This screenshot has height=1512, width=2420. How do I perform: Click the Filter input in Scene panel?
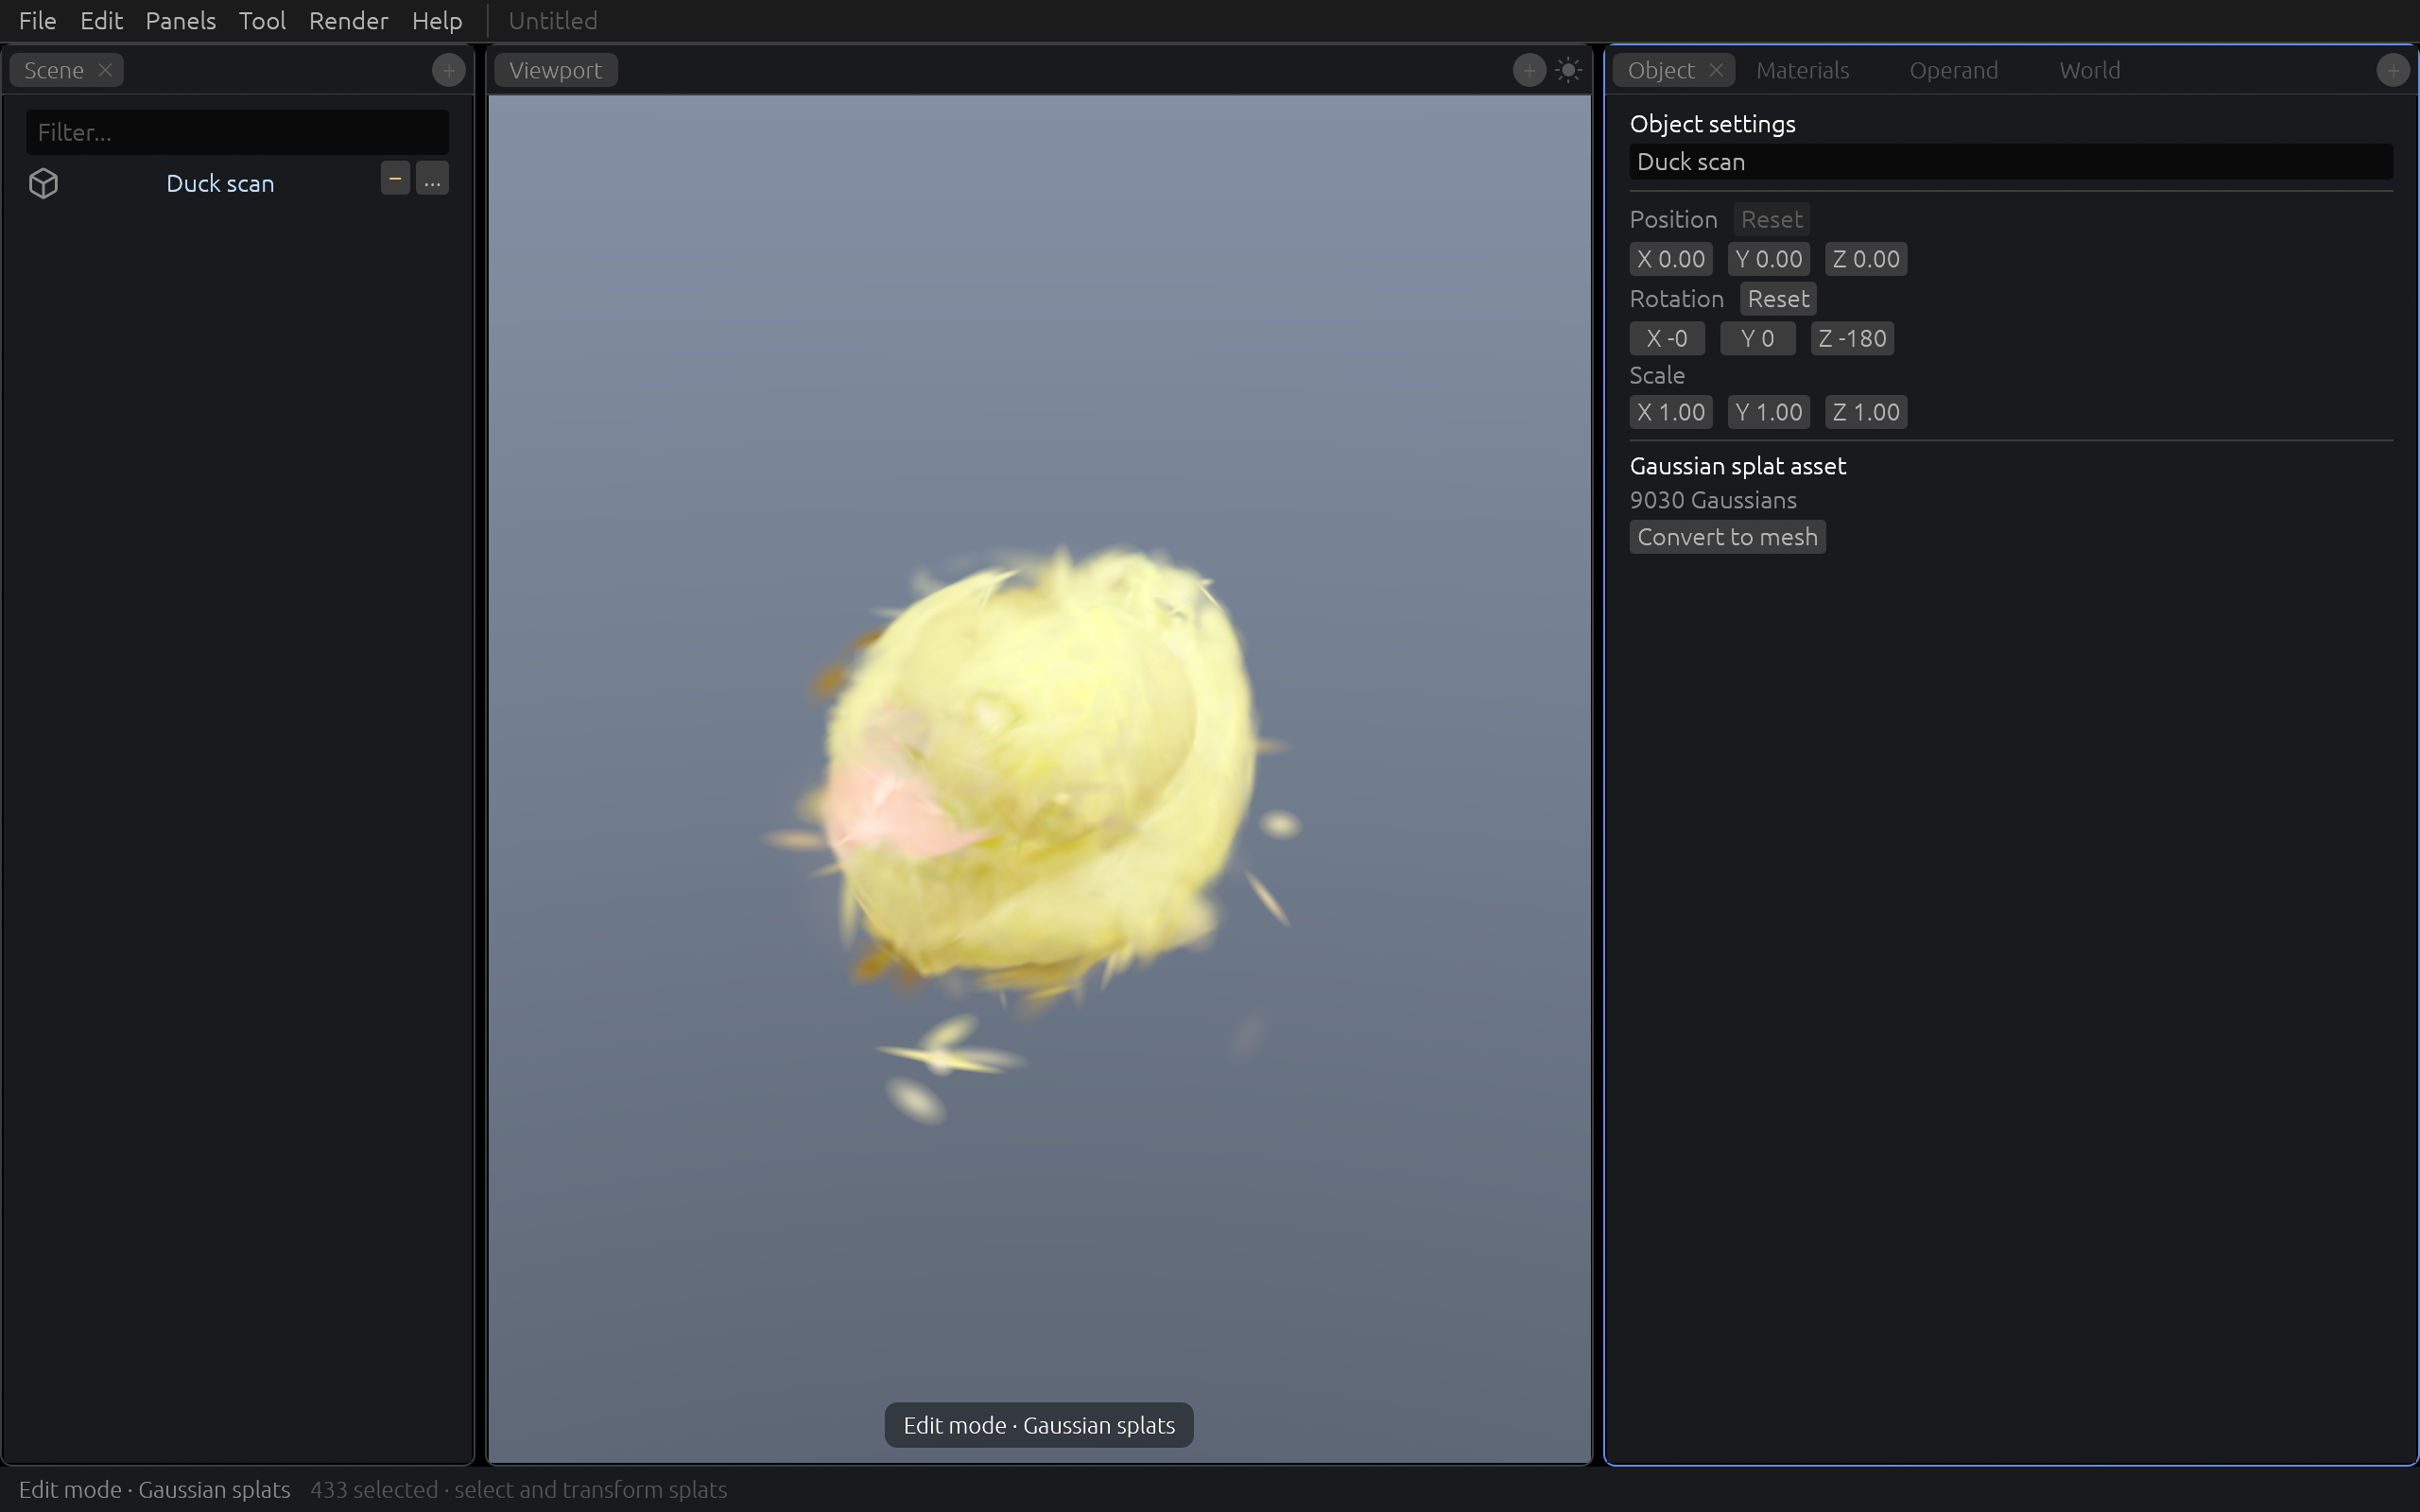click(237, 132)
